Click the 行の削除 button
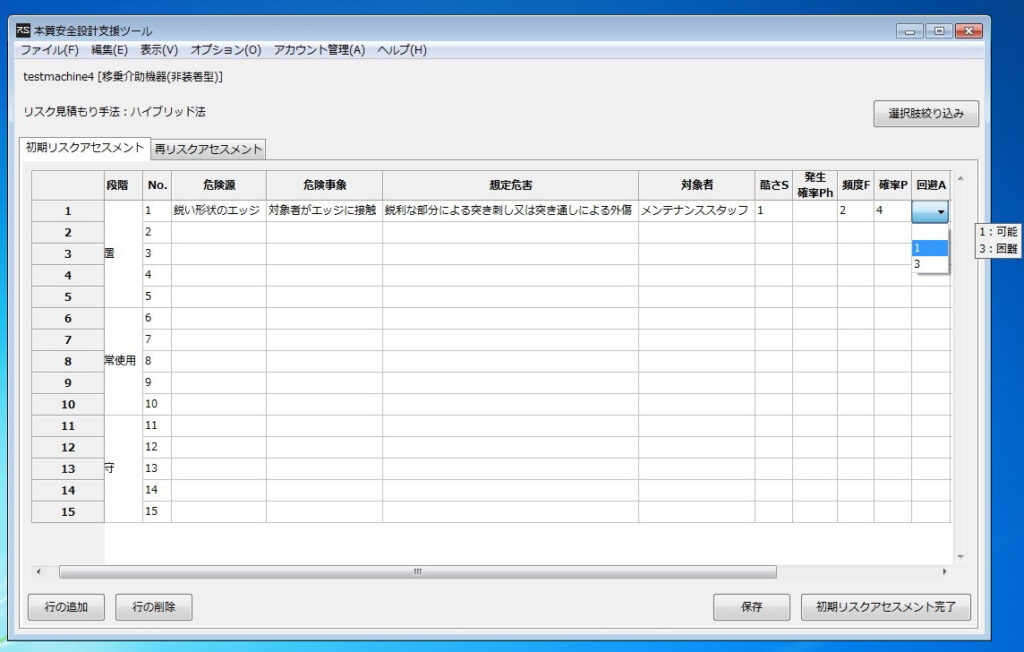Viewport: 1024px width, 652px height. [x=153, y=607]
